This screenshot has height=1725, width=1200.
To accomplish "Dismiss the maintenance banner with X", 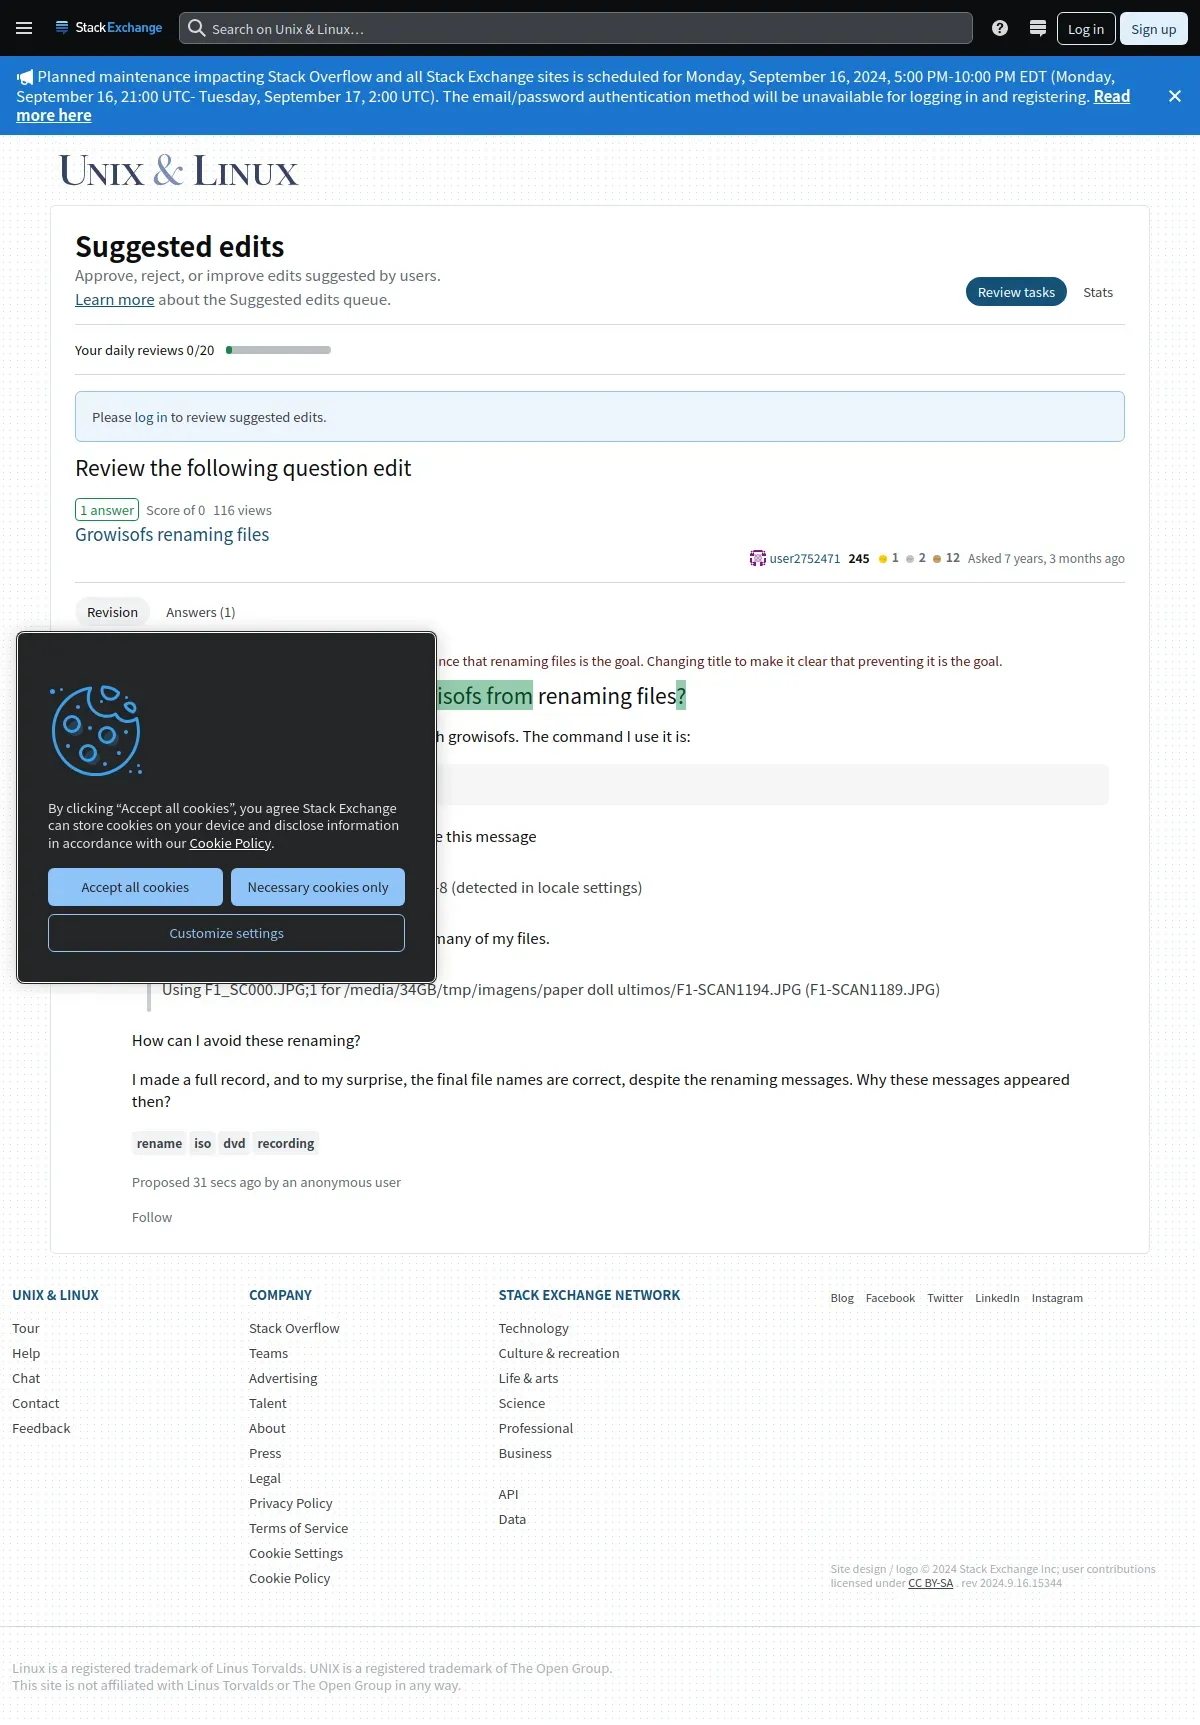I will (1175, 96).
